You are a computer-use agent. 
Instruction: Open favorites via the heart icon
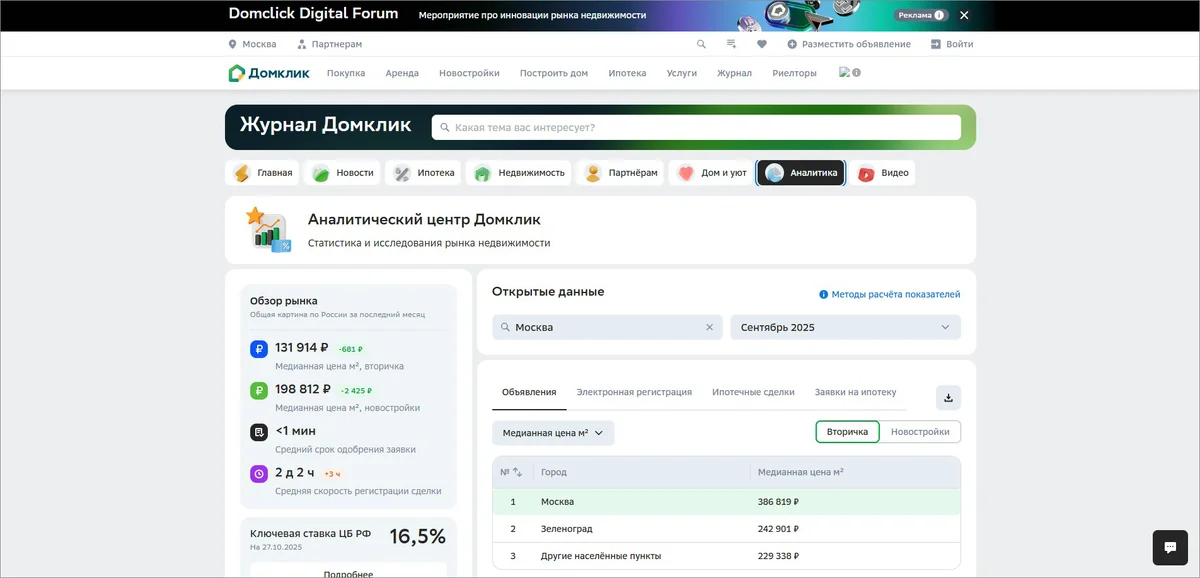(x=762, y=44)
